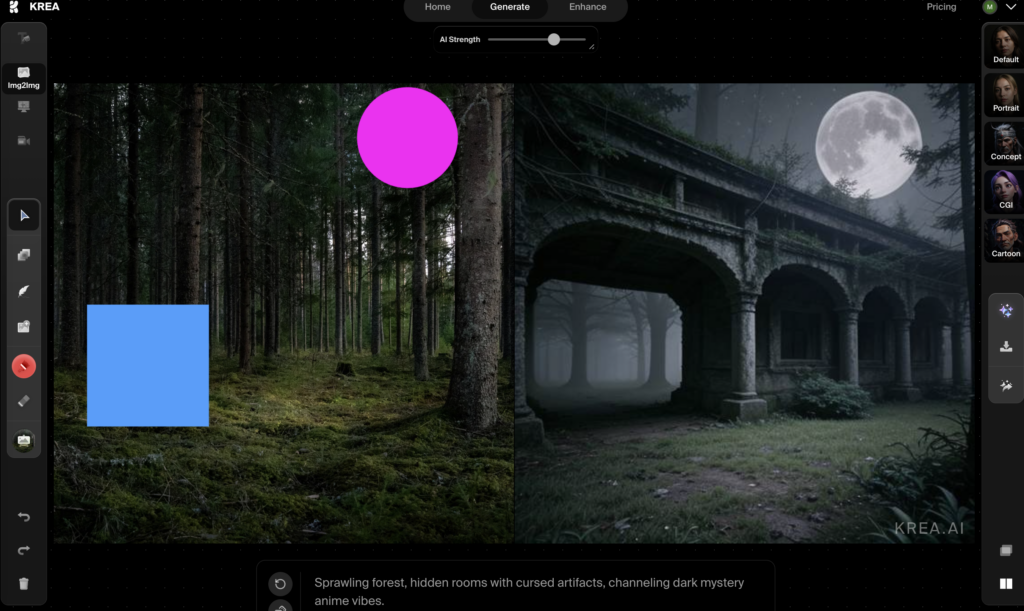Switch to the Generate tab
1024x611 pixels.
coord(509,7)
